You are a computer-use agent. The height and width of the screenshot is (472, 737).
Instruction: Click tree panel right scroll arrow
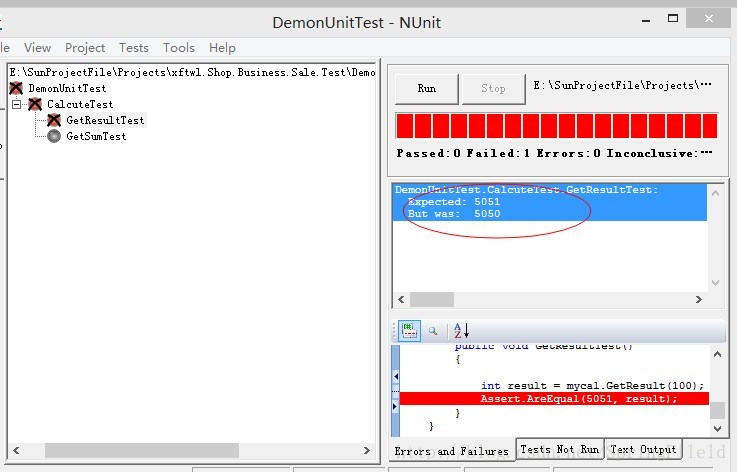(367, 450)
